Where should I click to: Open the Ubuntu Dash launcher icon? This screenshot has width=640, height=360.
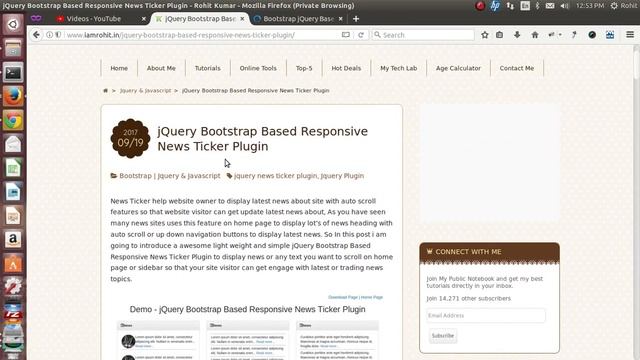[x=13, y=24]
